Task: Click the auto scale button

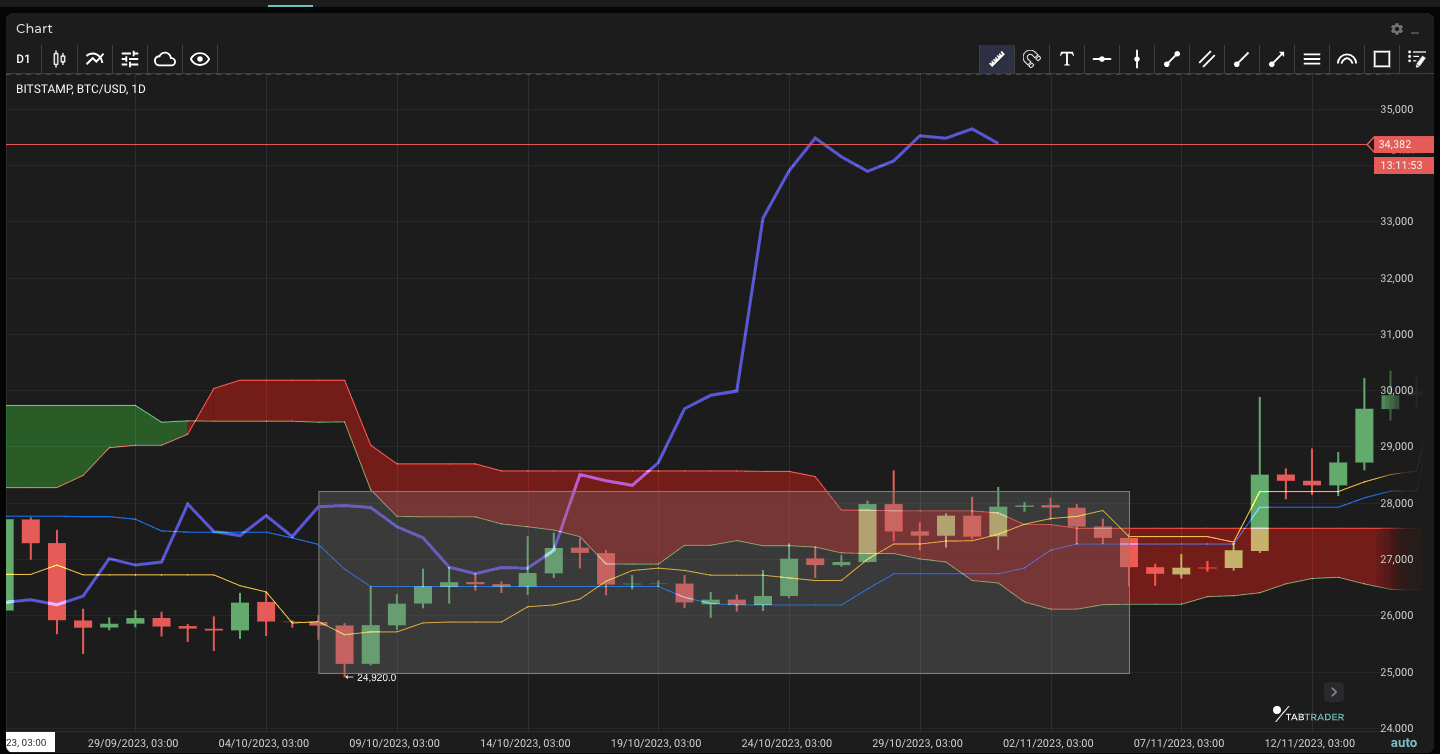Action: click(x=1404, y=743)
